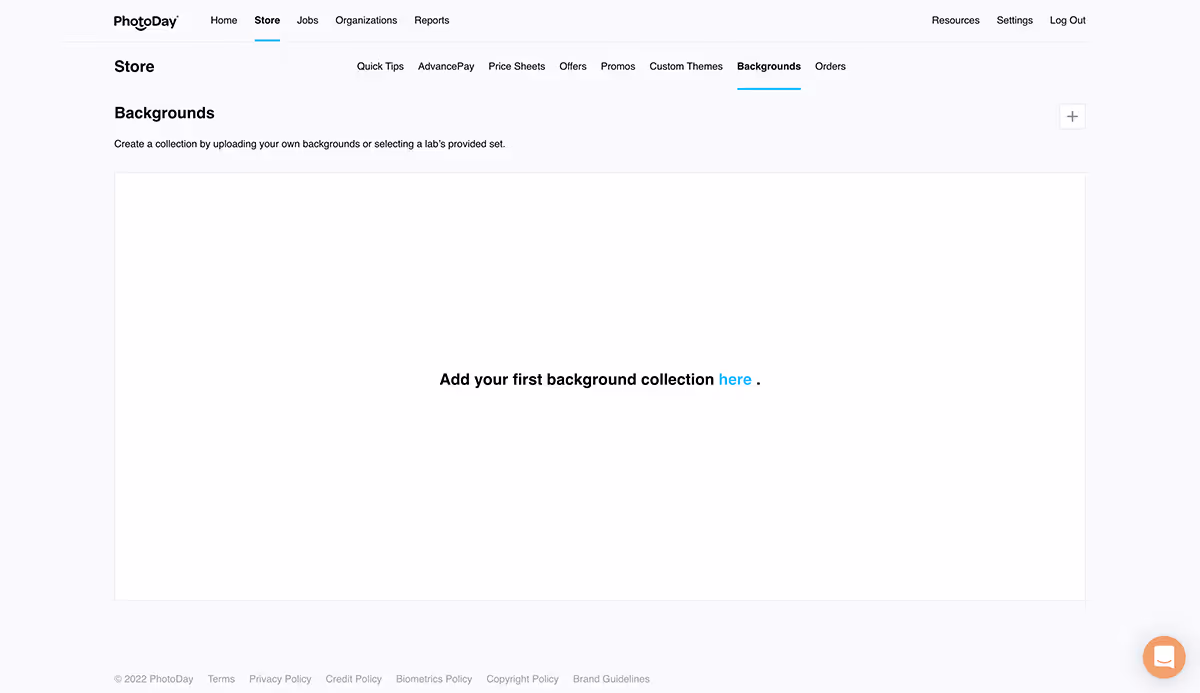Viewport: 1200px width, 693px height.
Task: Click the '© 2022 PhotoDay' copyright text
Action: (154, 679)
